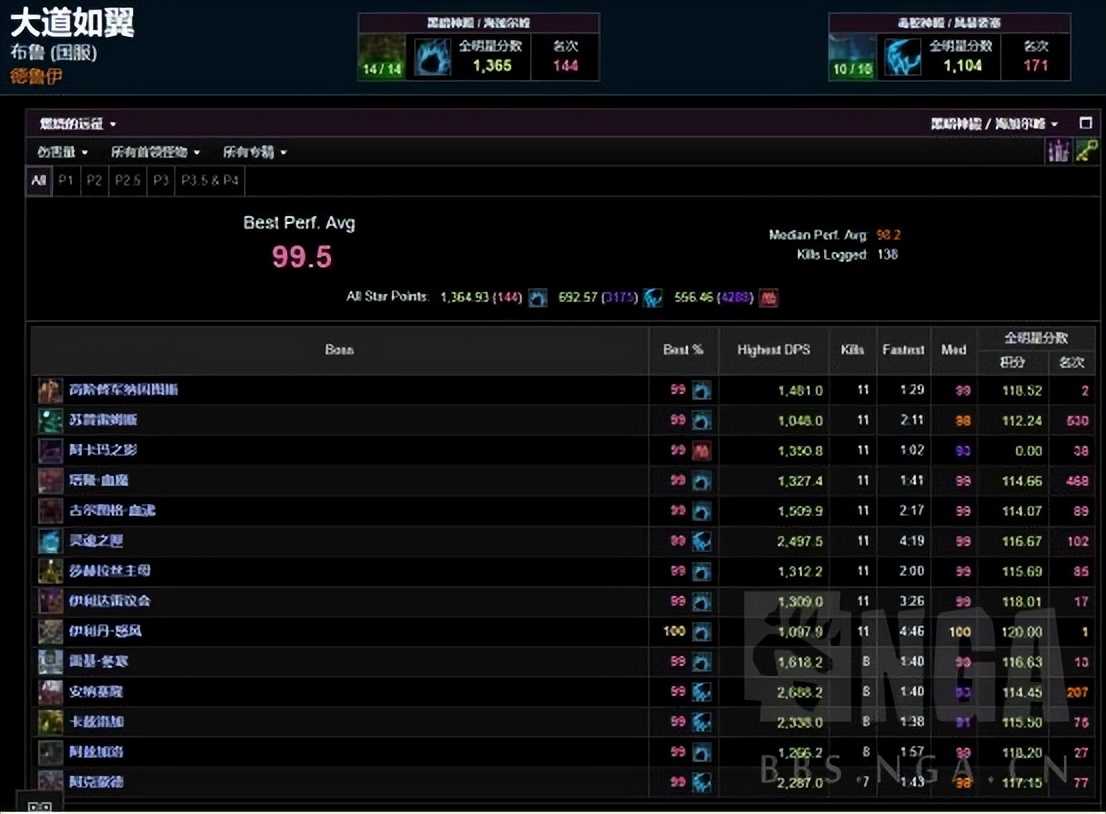Sort by the Med column header
Viewport: 1106px width, 814px height.
coord(954,350)
